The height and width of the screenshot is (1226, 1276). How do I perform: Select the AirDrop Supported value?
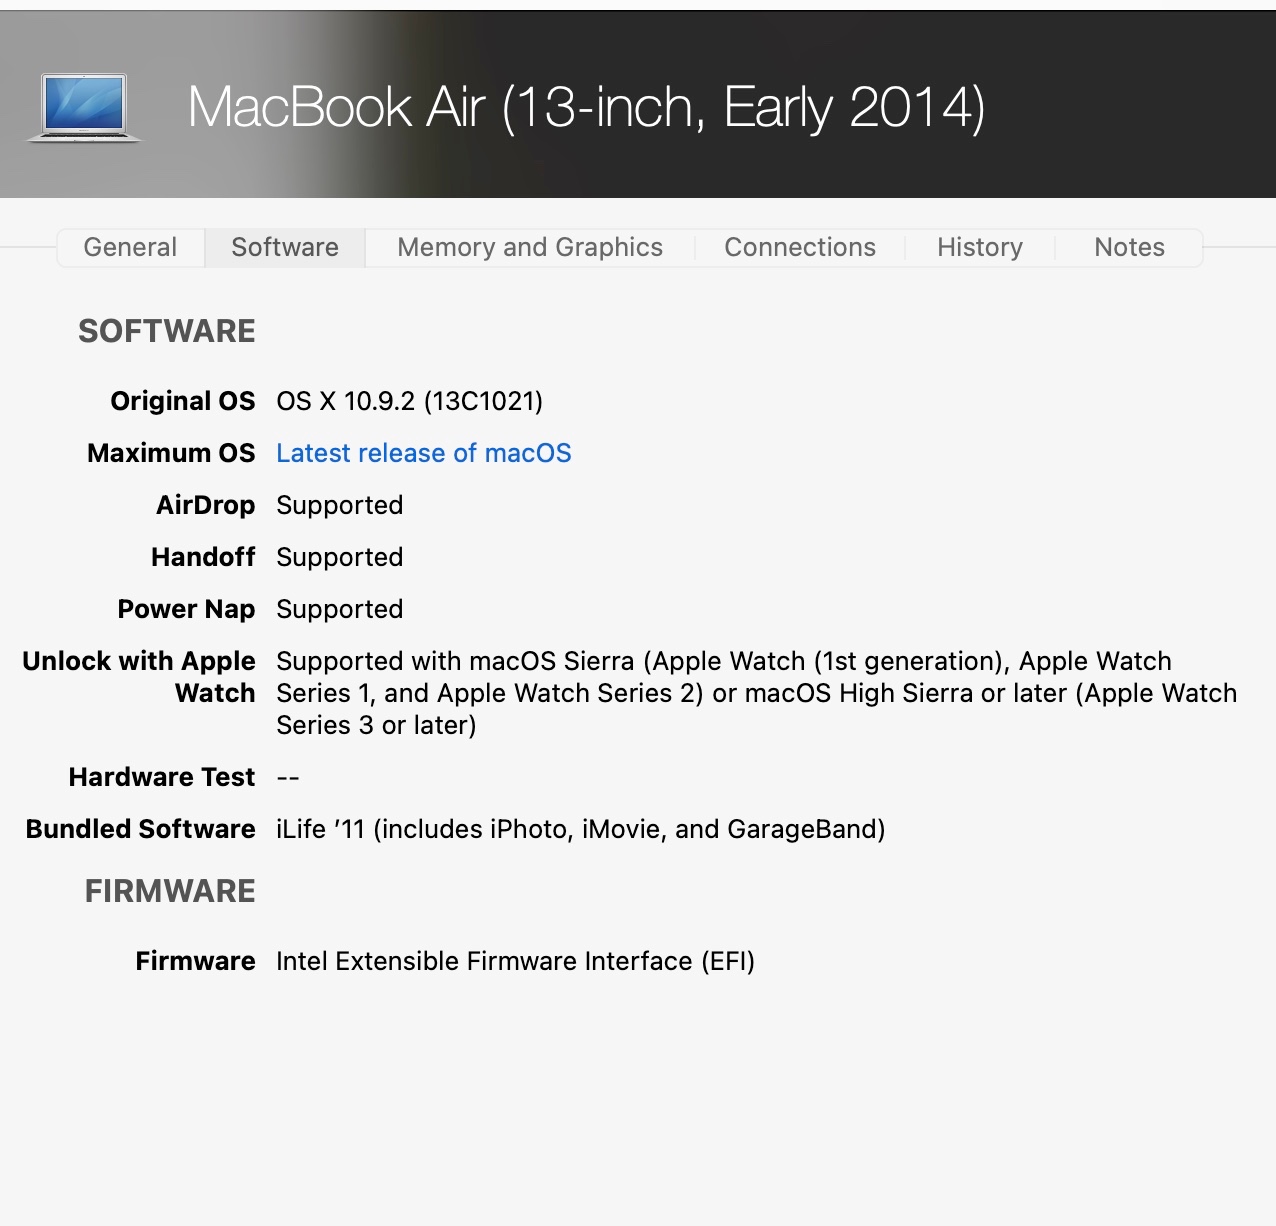tap(340, 505)
